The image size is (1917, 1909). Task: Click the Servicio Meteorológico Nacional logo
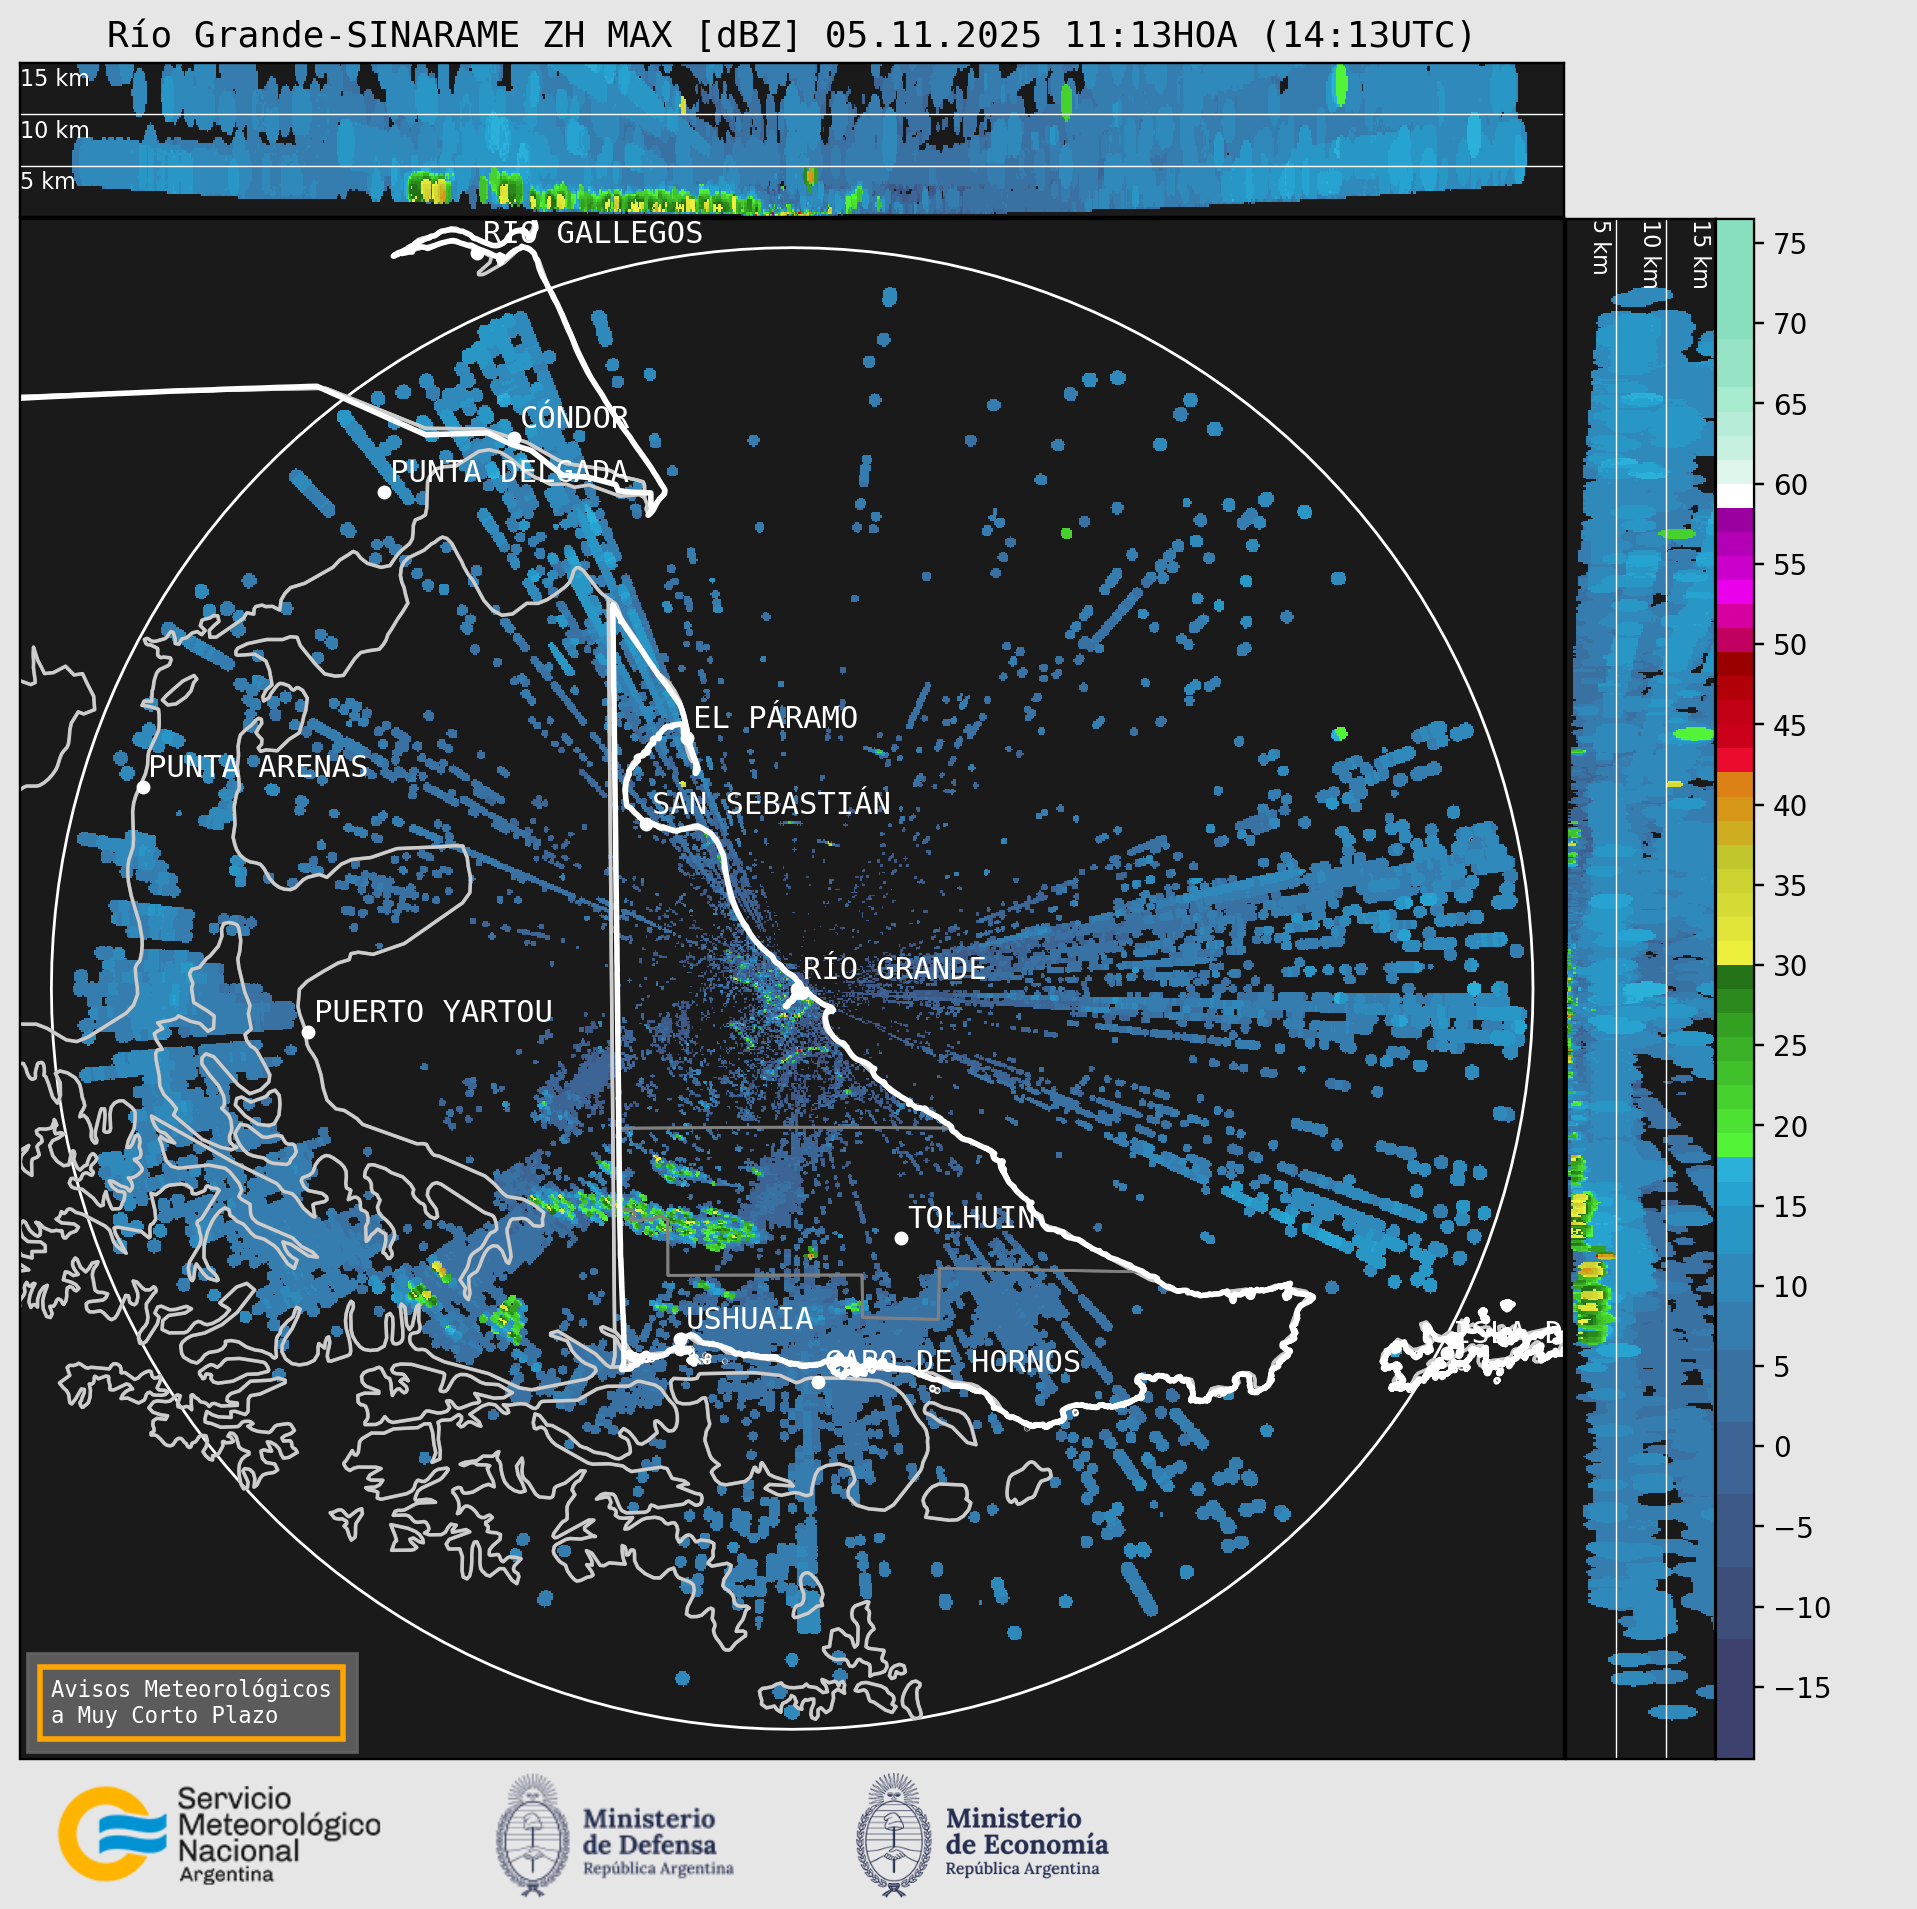pos(220,1834)
